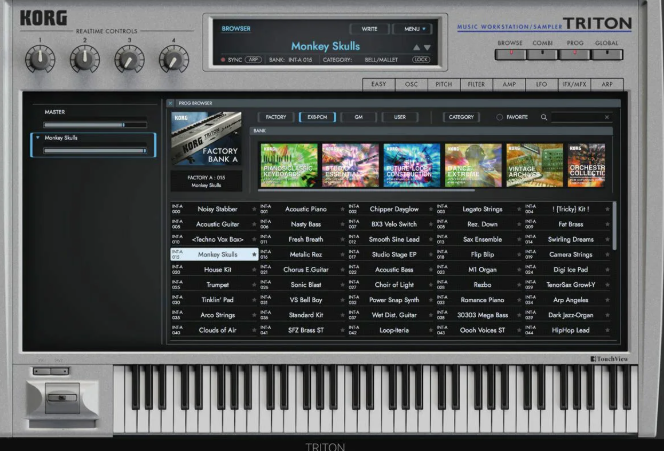Star the Arp Angeles program
664x451 pixels.
(x=607, y=300)
